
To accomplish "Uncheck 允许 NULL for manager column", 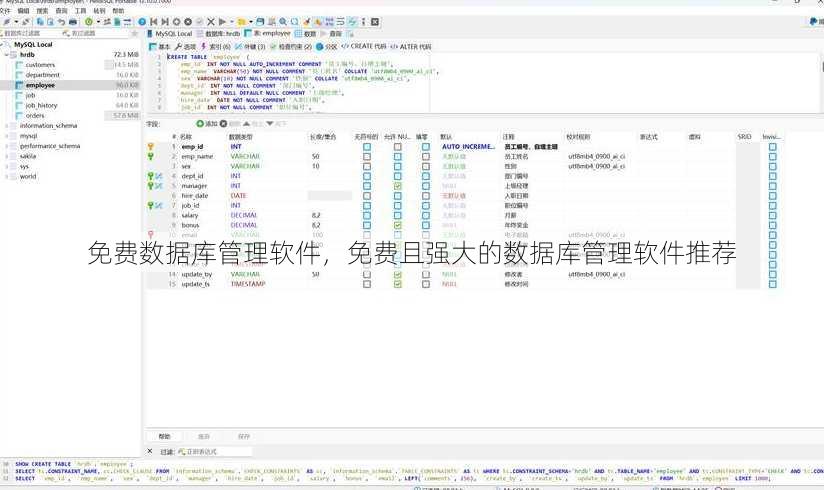I will click(x=398, y=186).
